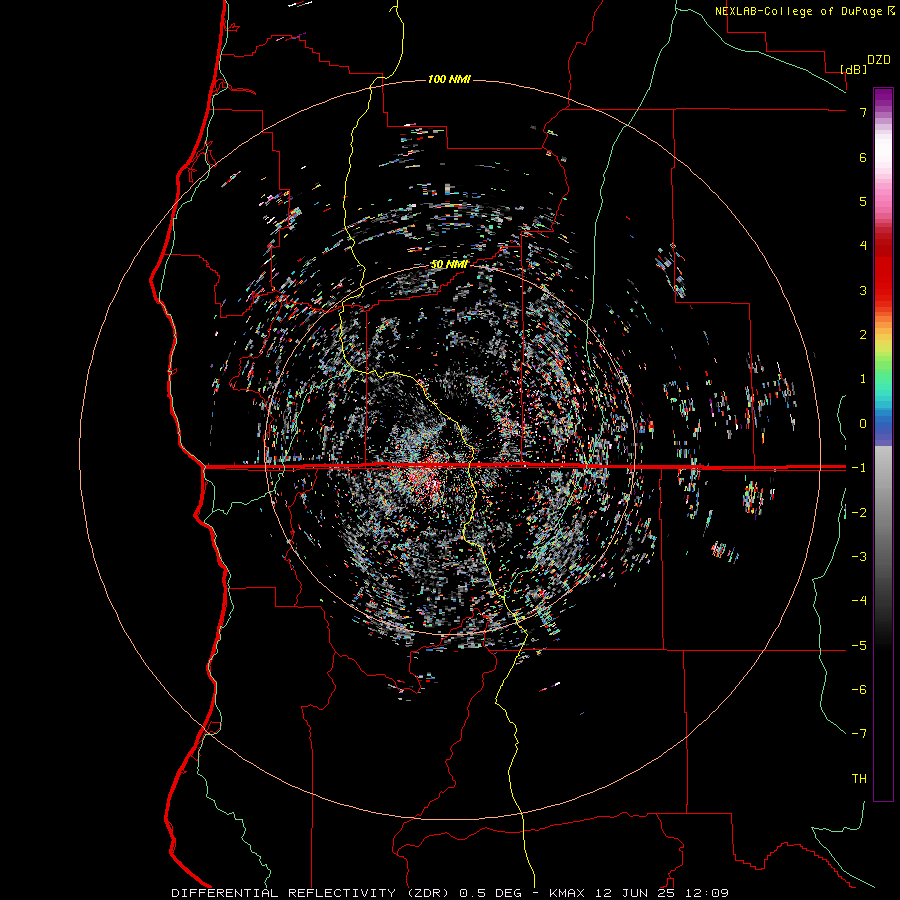Click the 50 NMI range ring label
Screen dimensions: 900x900
[449, 264]
